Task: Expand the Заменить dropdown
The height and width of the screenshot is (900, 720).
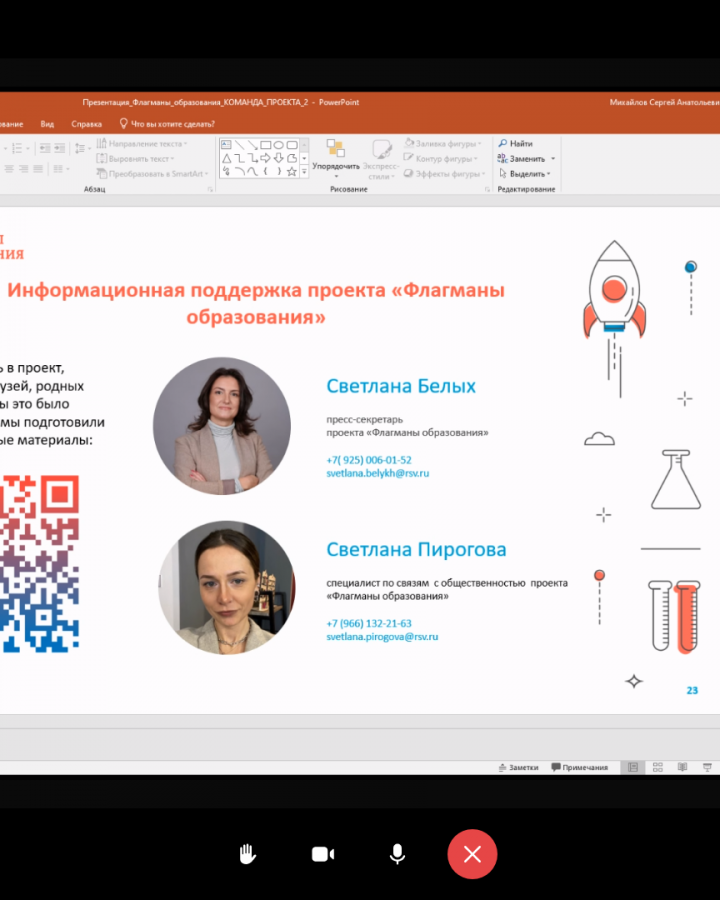Action: [553, 159]
